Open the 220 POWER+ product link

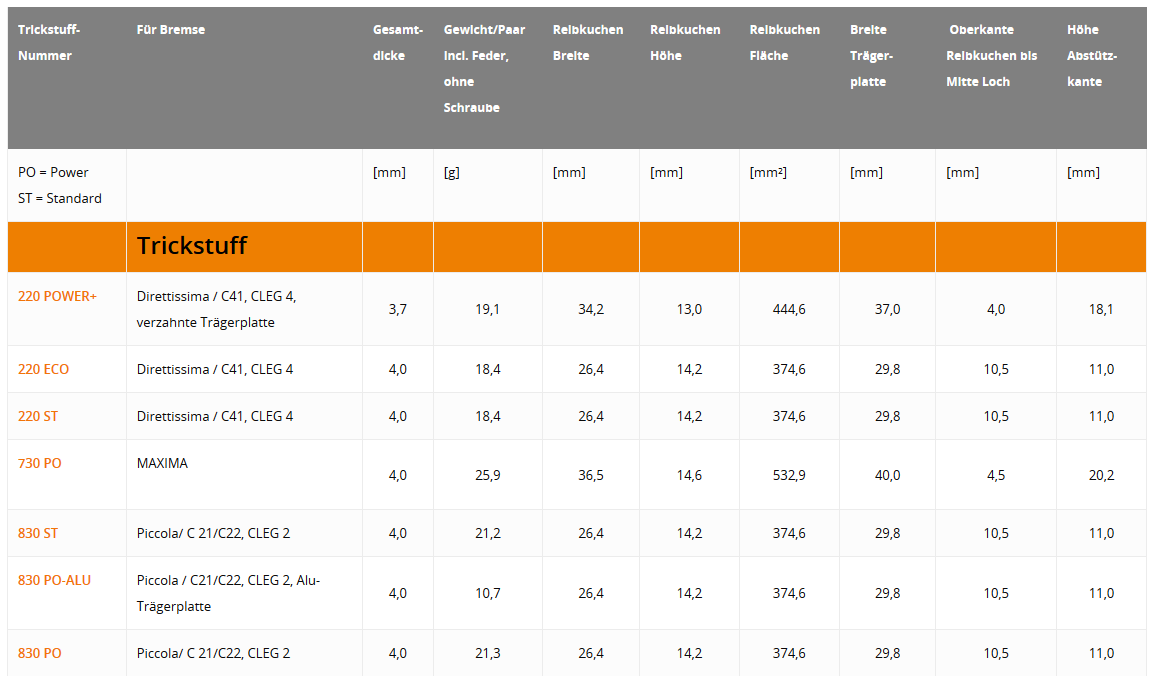click(57, 297)
